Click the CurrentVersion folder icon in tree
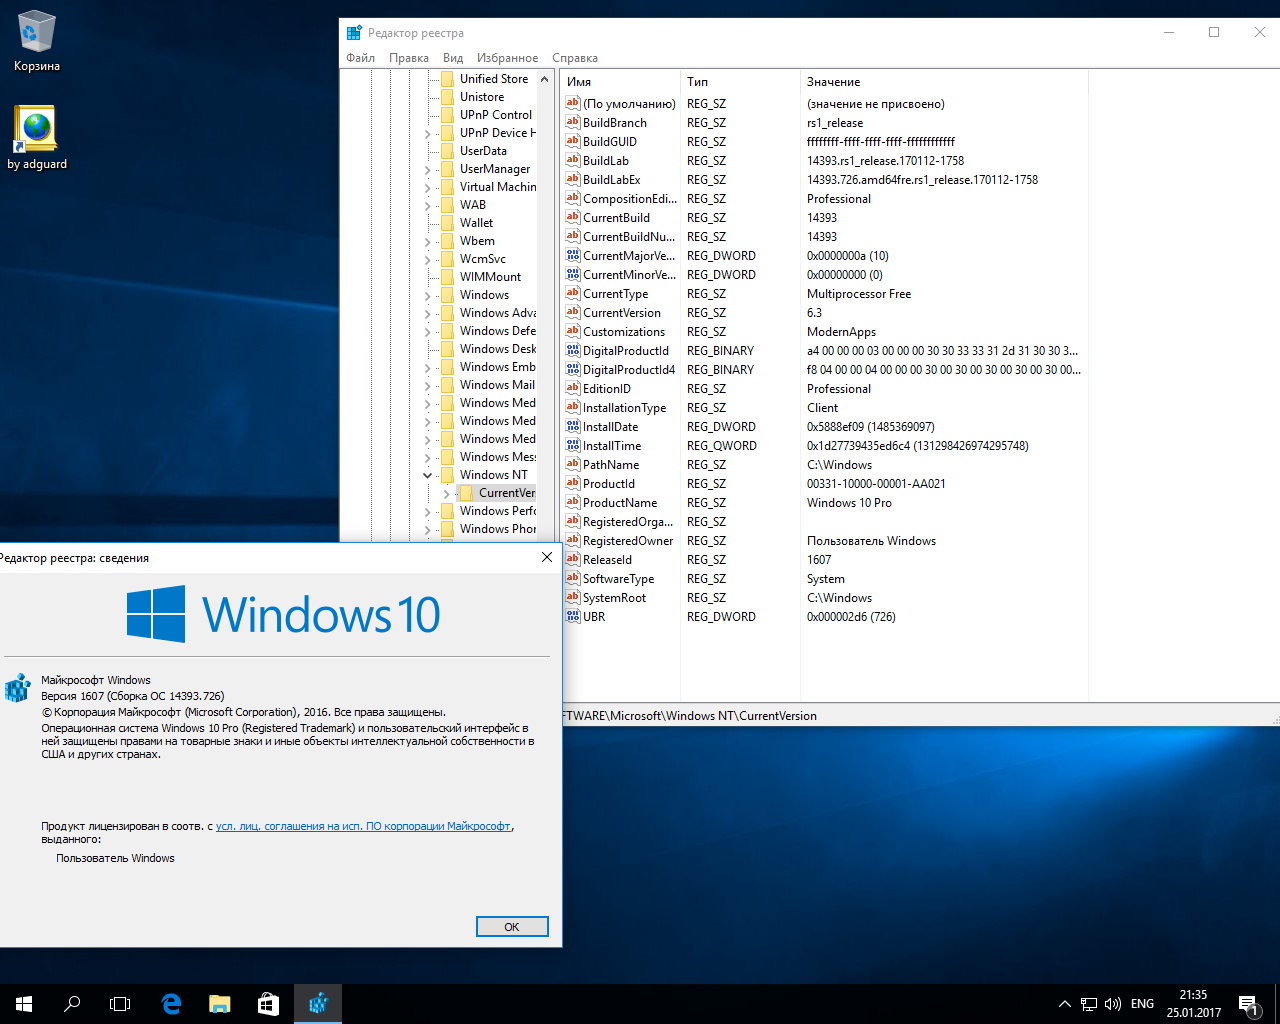 pos(466,493)
